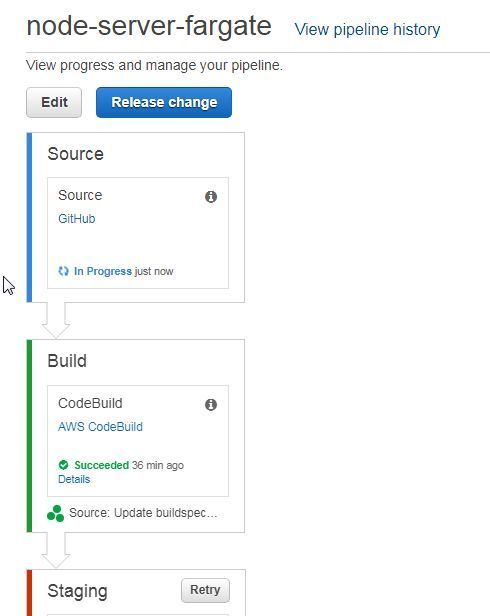The width and height of the screenshot is (490, 616).
Task: Click the CodeBuild action info icon
Action: point(211,404)
